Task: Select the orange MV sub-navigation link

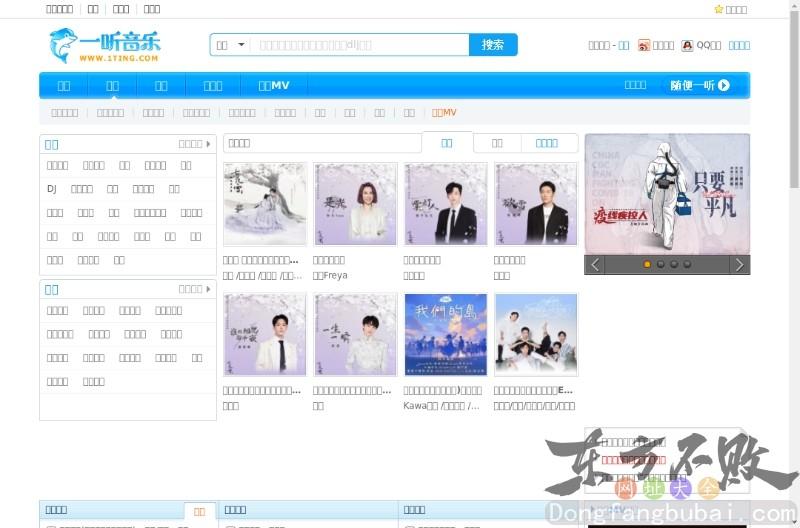Action: [x=444, y=113]
